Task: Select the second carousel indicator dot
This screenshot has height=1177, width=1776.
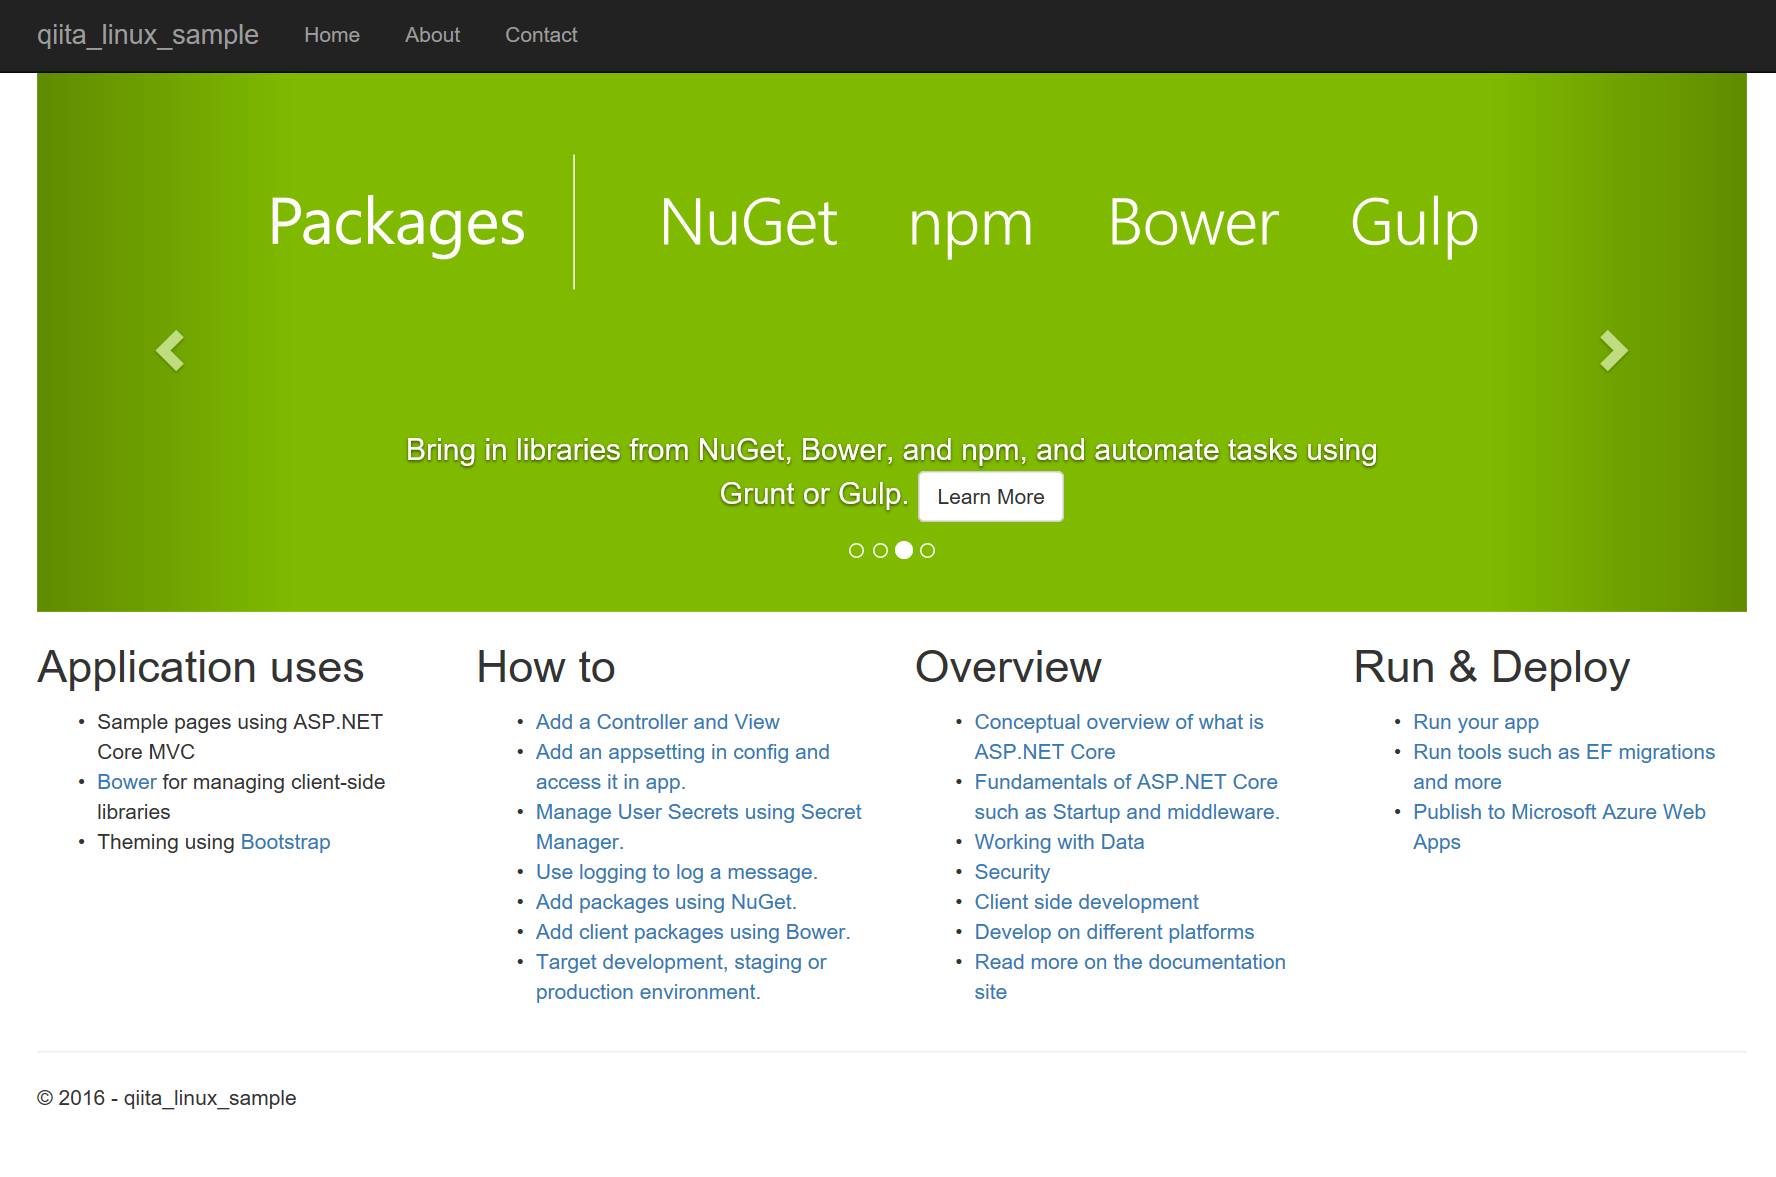Action: pos(881,550)
